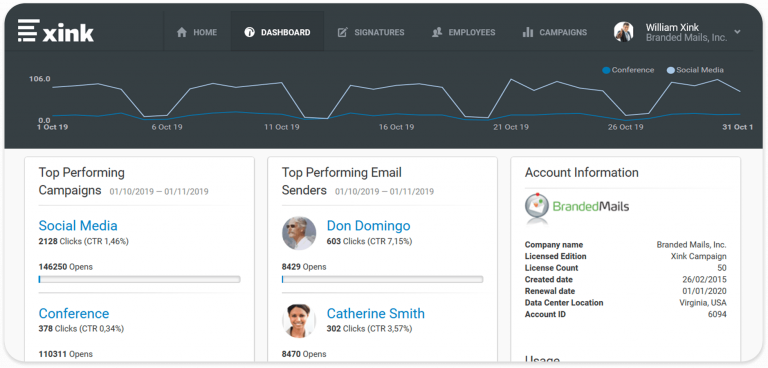The image size is (768, 368).
Task: Go to the Campaigns tab
Action: coord(554,32)
